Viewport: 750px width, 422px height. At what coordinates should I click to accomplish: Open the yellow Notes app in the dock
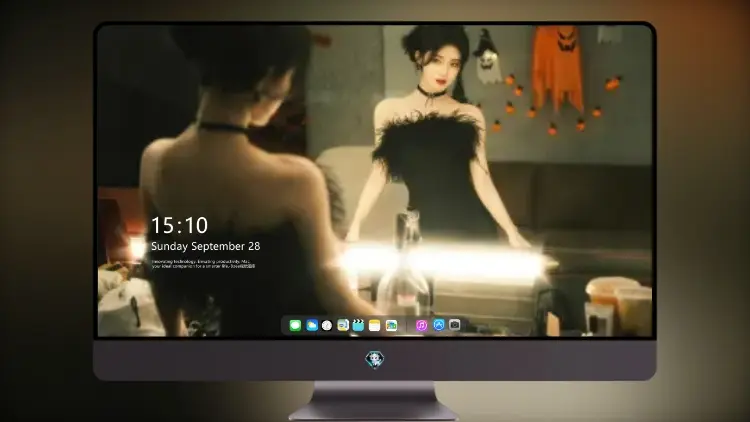(375, 325)
